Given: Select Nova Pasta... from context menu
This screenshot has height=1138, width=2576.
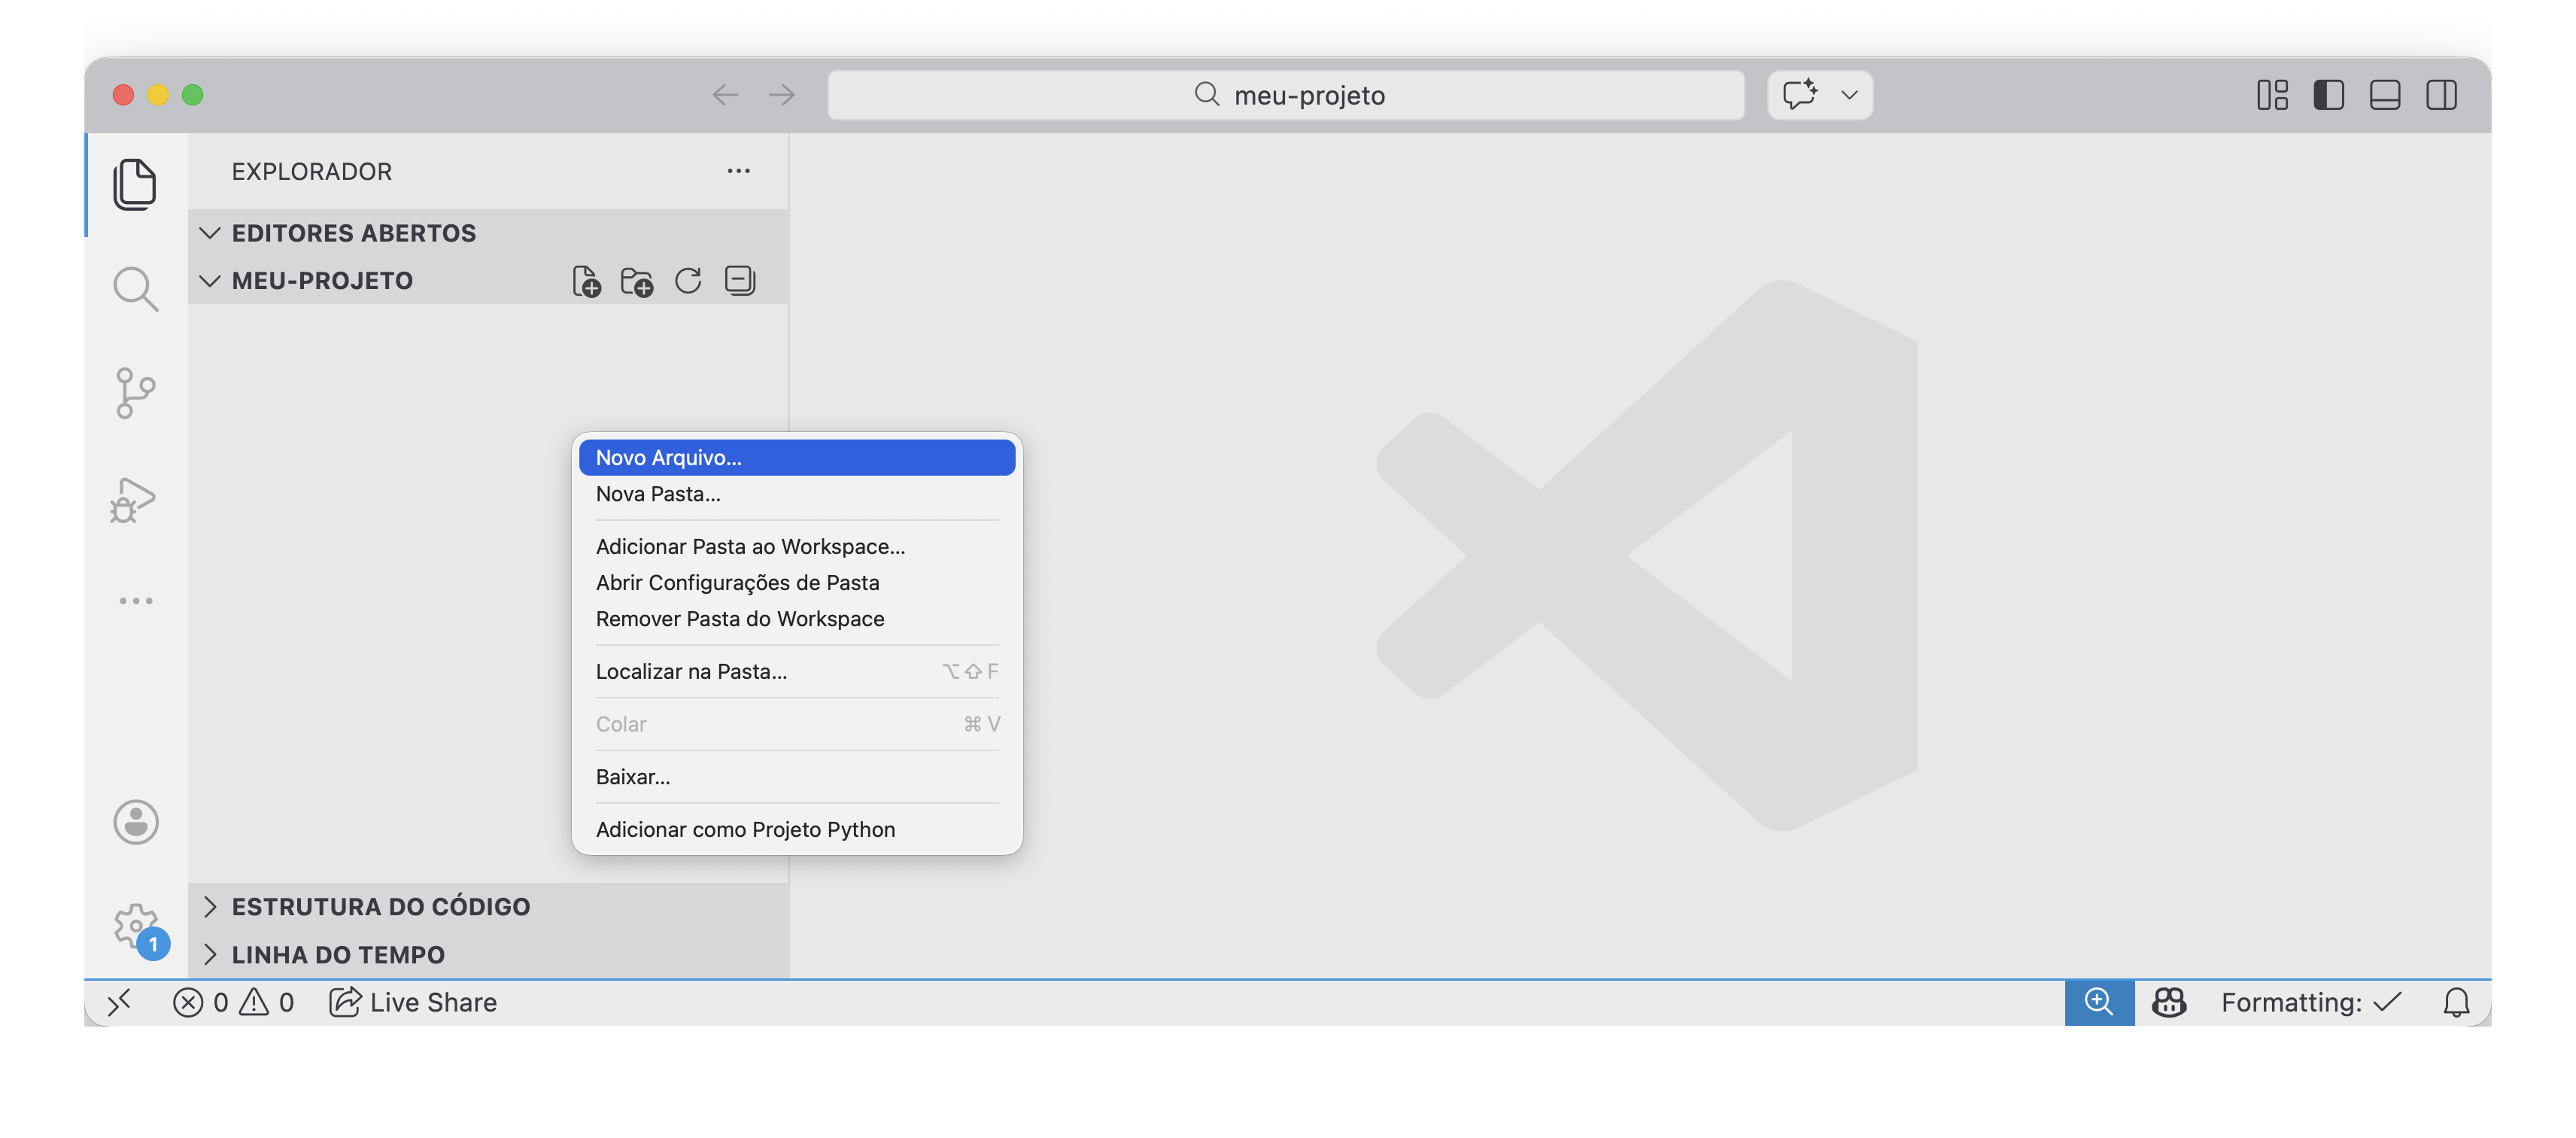Looking at the screenshot, I should [x=658, y=494].
